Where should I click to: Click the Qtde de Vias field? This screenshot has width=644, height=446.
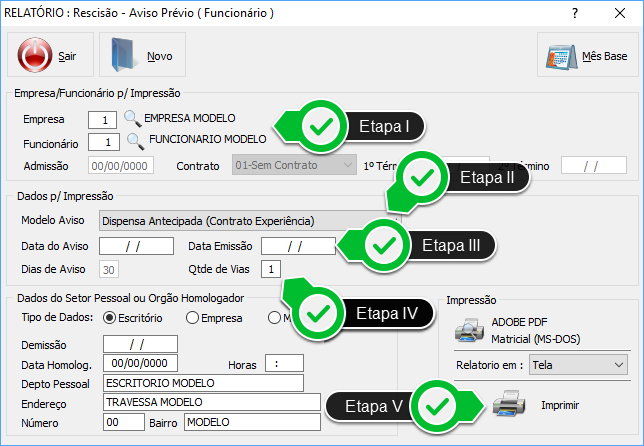pos(271,269)
